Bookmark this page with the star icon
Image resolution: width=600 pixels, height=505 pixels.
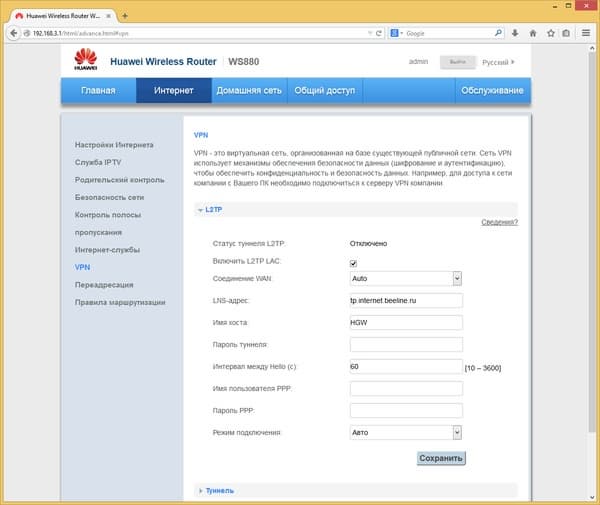tap(551, 33)
